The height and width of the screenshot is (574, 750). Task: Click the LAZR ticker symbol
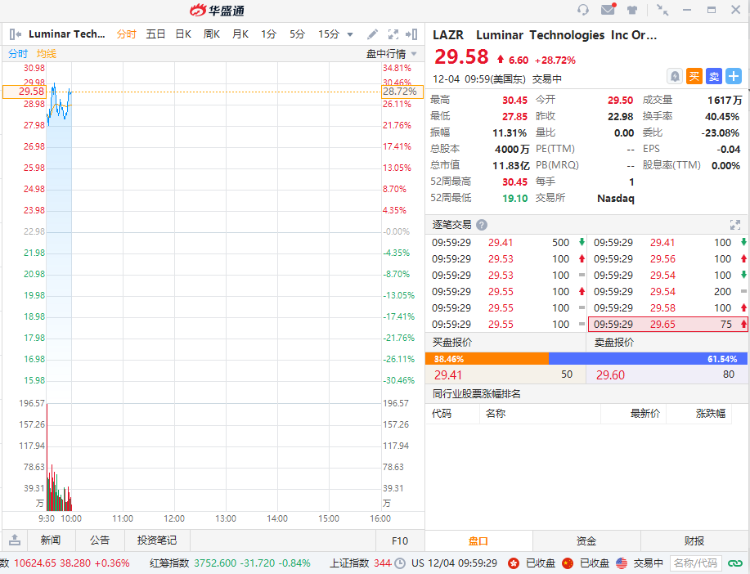point(448,35)
